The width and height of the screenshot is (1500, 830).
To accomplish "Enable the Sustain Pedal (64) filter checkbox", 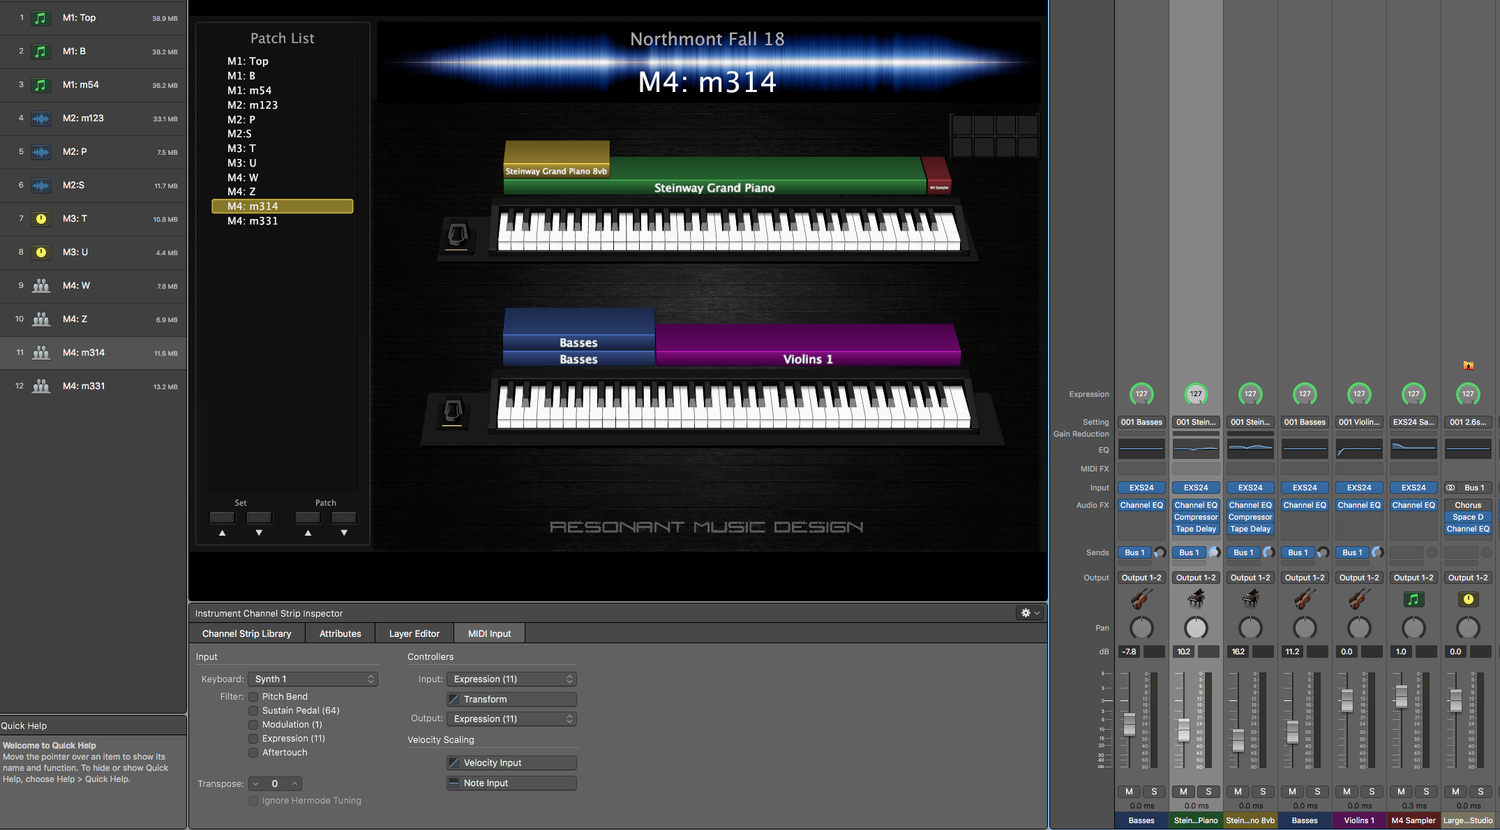I will (x=253, y=711).
